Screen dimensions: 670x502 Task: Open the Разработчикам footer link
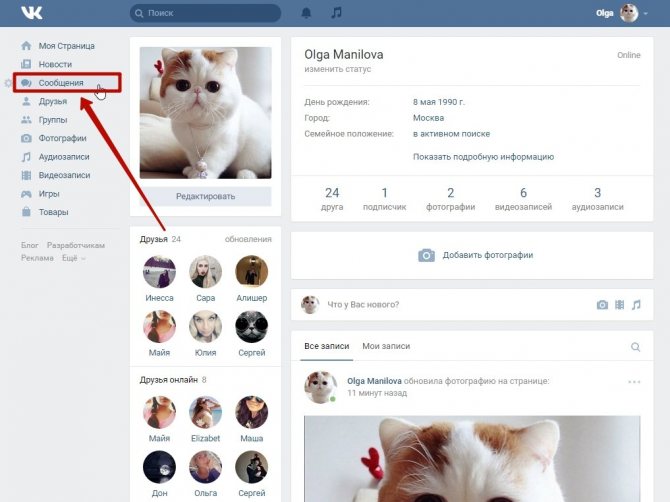76,245
